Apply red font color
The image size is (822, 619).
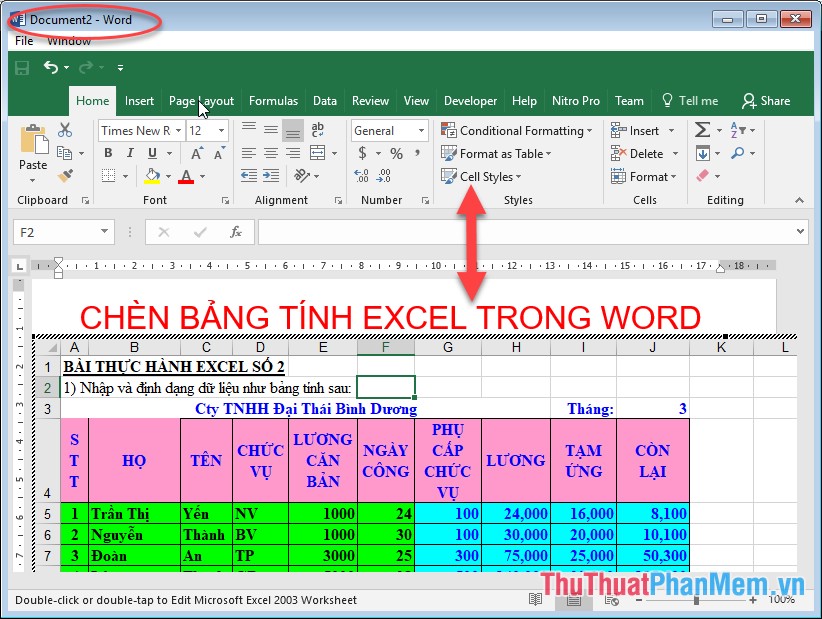tap(186, 176)
